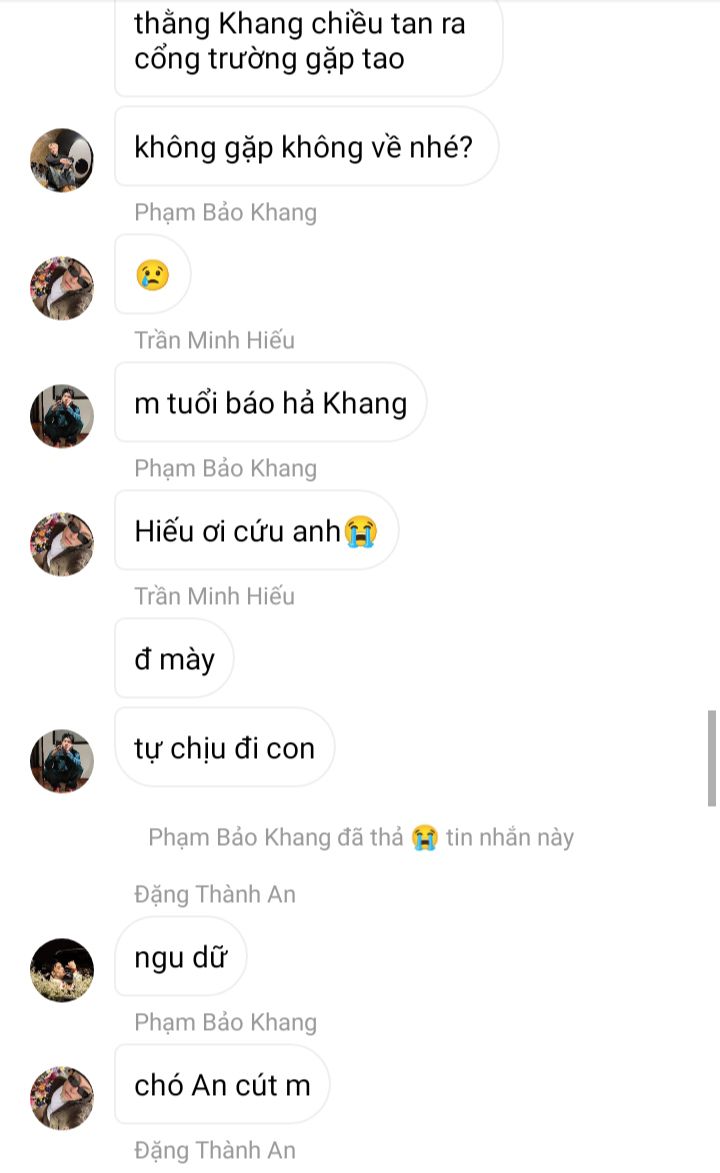
Task: Select the 'không gặp không về nhé?' message
Action: pos(306,147)
